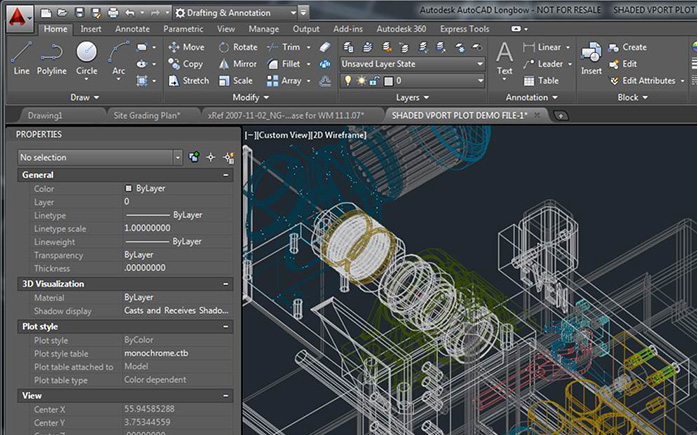Screen dimensions: 698x435
Task: Toggle layer freeze sun icon
Action: point(361,81)
